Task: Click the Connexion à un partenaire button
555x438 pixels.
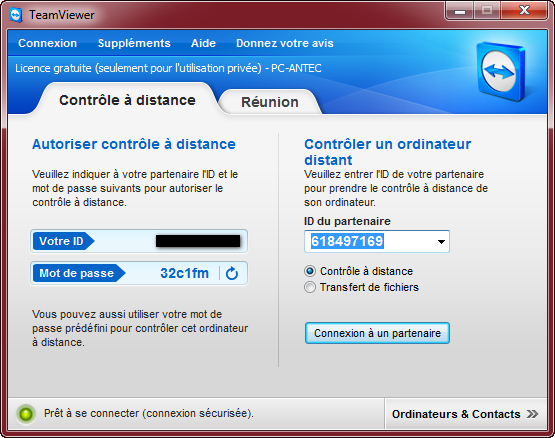Action: coord(377,333)
